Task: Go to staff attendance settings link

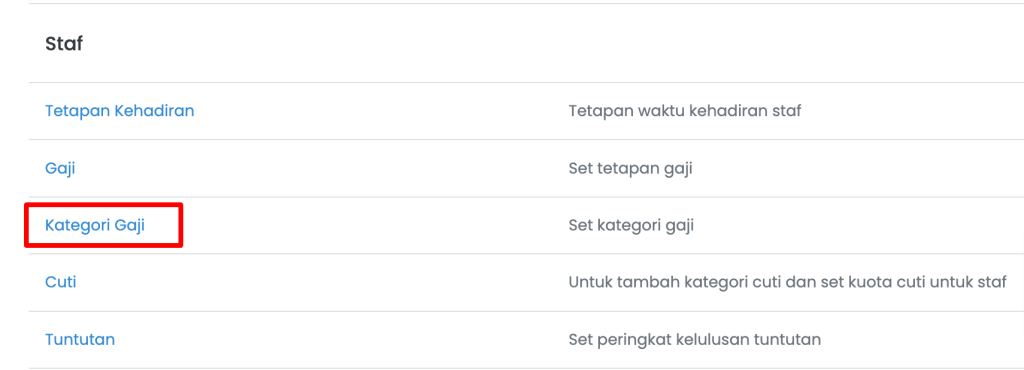Action: 120,111
